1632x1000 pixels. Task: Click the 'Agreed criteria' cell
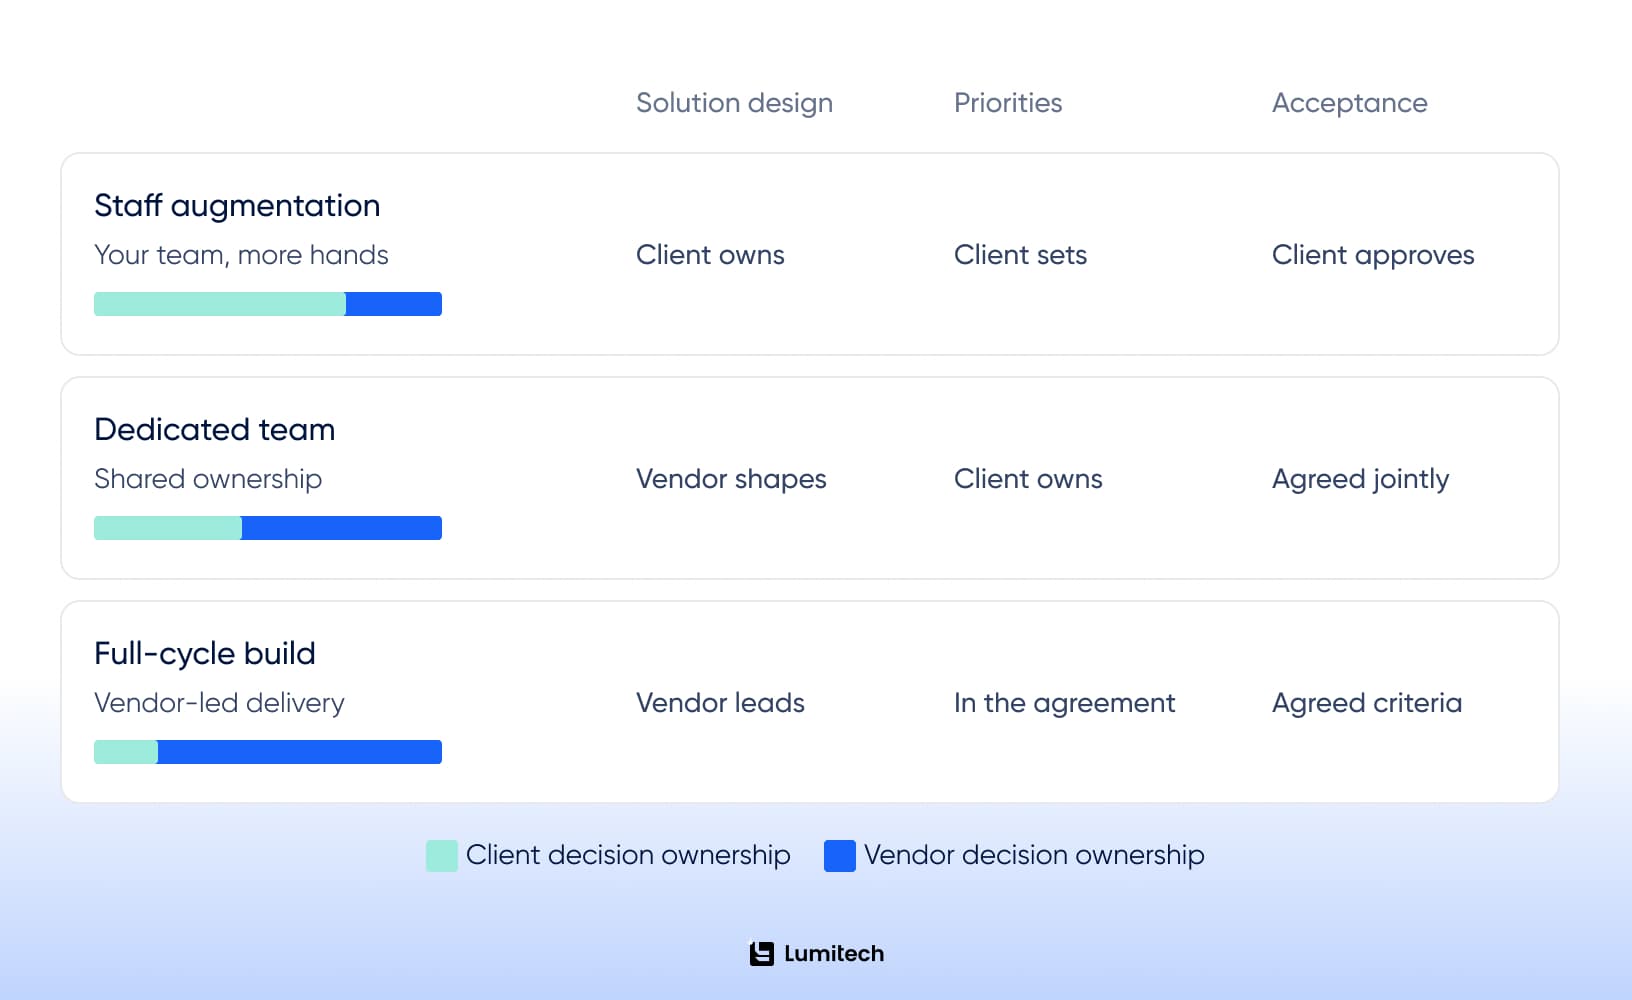pyautogui.click(x=1367, y=703)
